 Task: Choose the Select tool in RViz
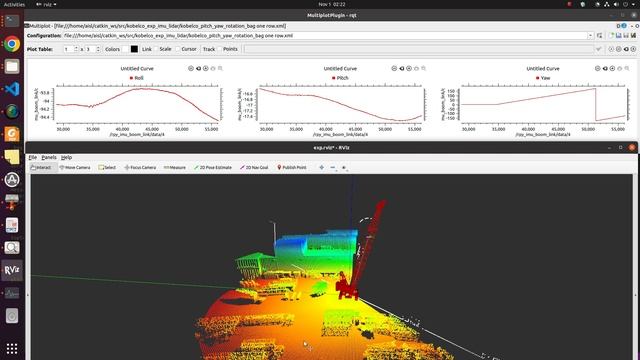coord(107,167)
